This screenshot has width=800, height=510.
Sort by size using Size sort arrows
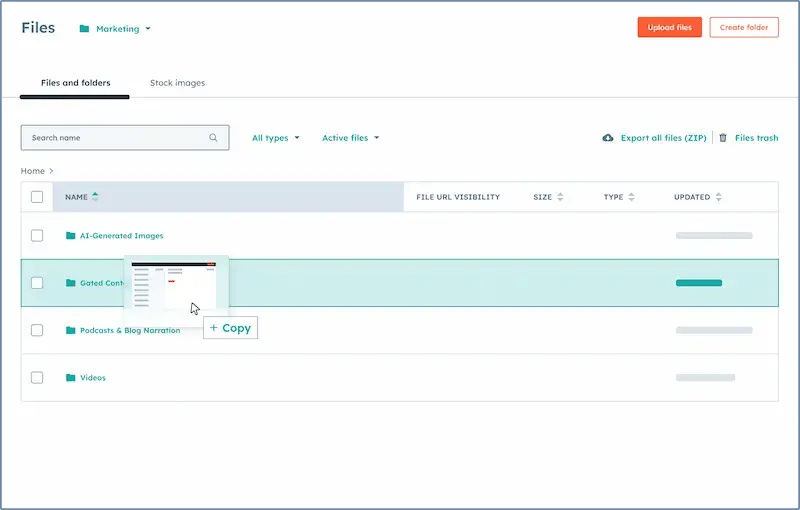click(560, 197)
